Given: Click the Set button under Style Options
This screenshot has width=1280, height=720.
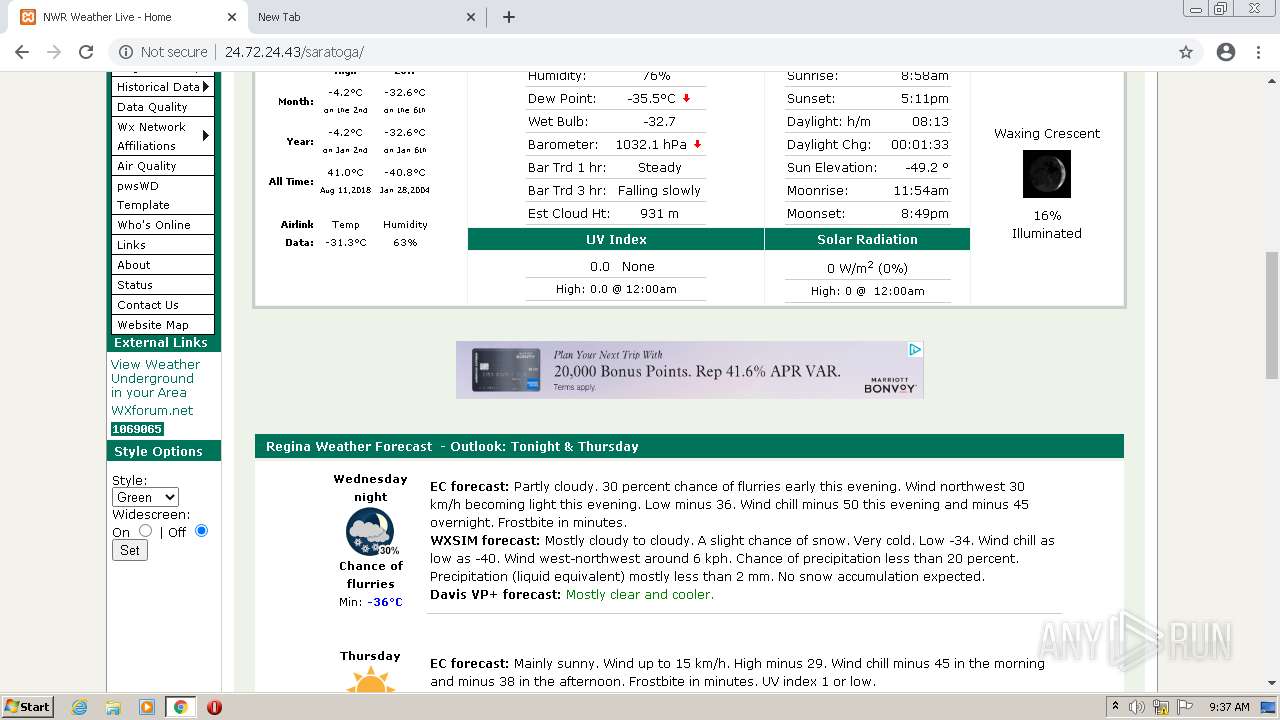Looking at the screenshot, I should tap(130, 550).
